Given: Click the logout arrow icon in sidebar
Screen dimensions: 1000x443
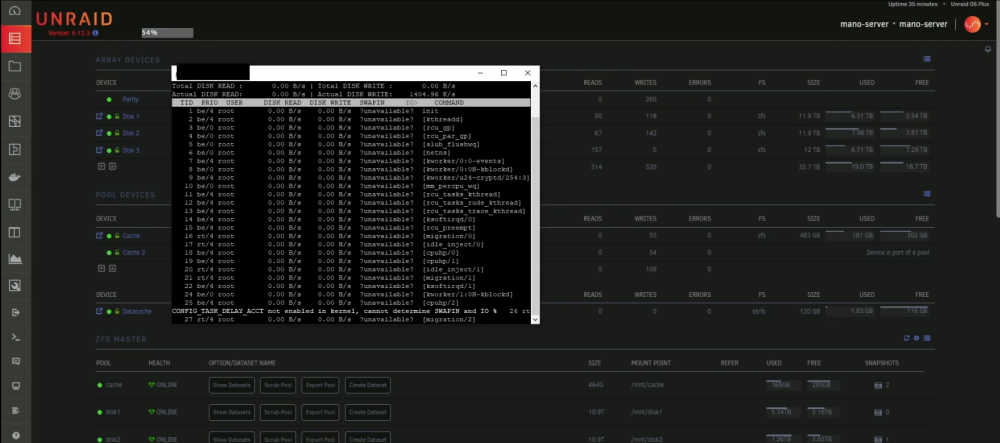Looking at the screenshot, I should click(x=15, y=312).
